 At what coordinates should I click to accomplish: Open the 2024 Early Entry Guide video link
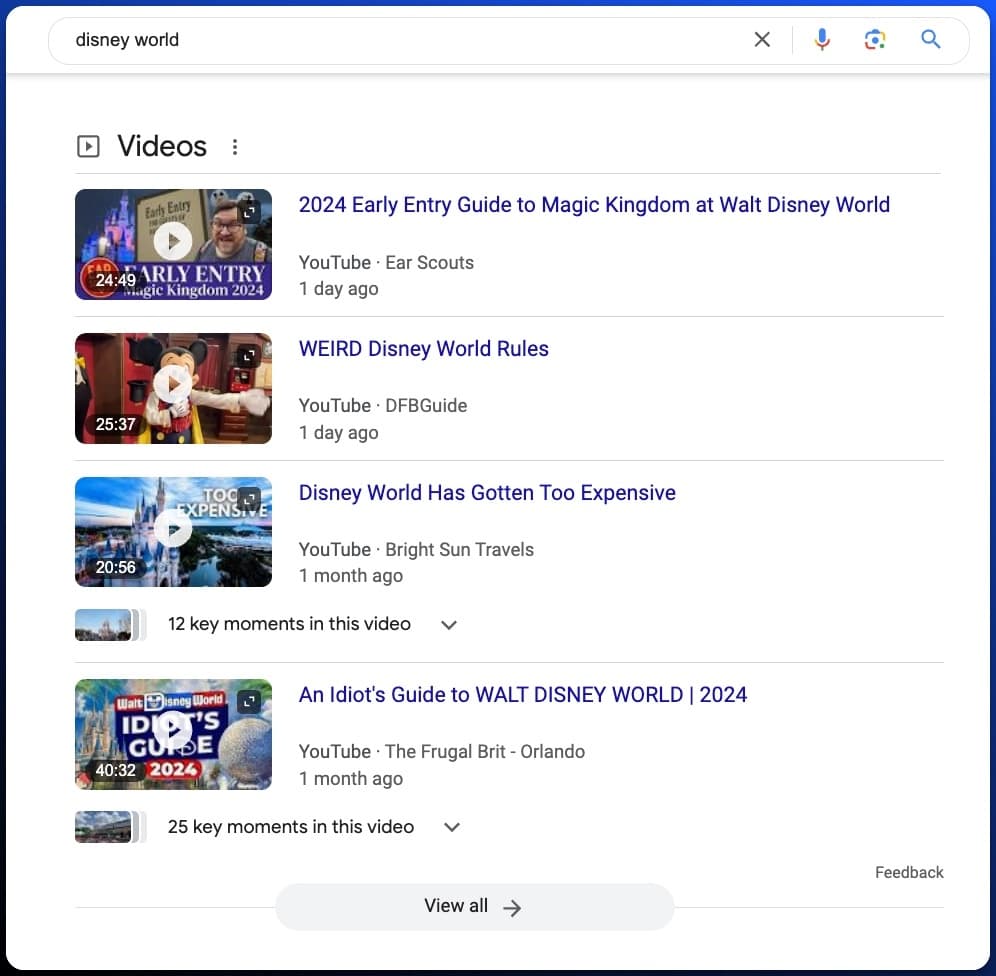pyautogui.click(x=594, y=204)
